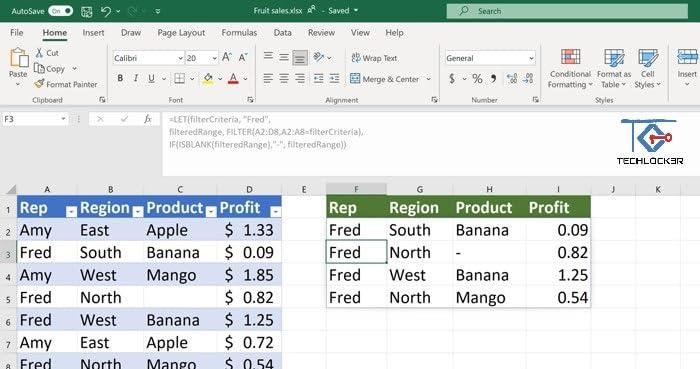The width and height of the screenshot is (700, 369).
Task: Toggle the AutoSave switch
Action: pos(61,11)
